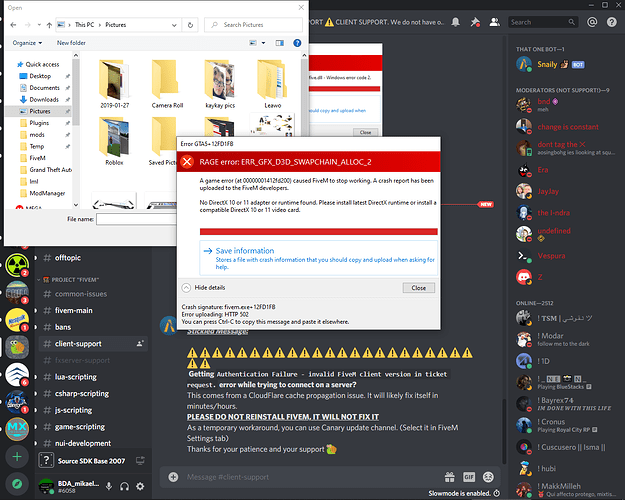This screenshot has height=500, width=625.
Task: Open Discord help icon
Action: pos(611,22)
